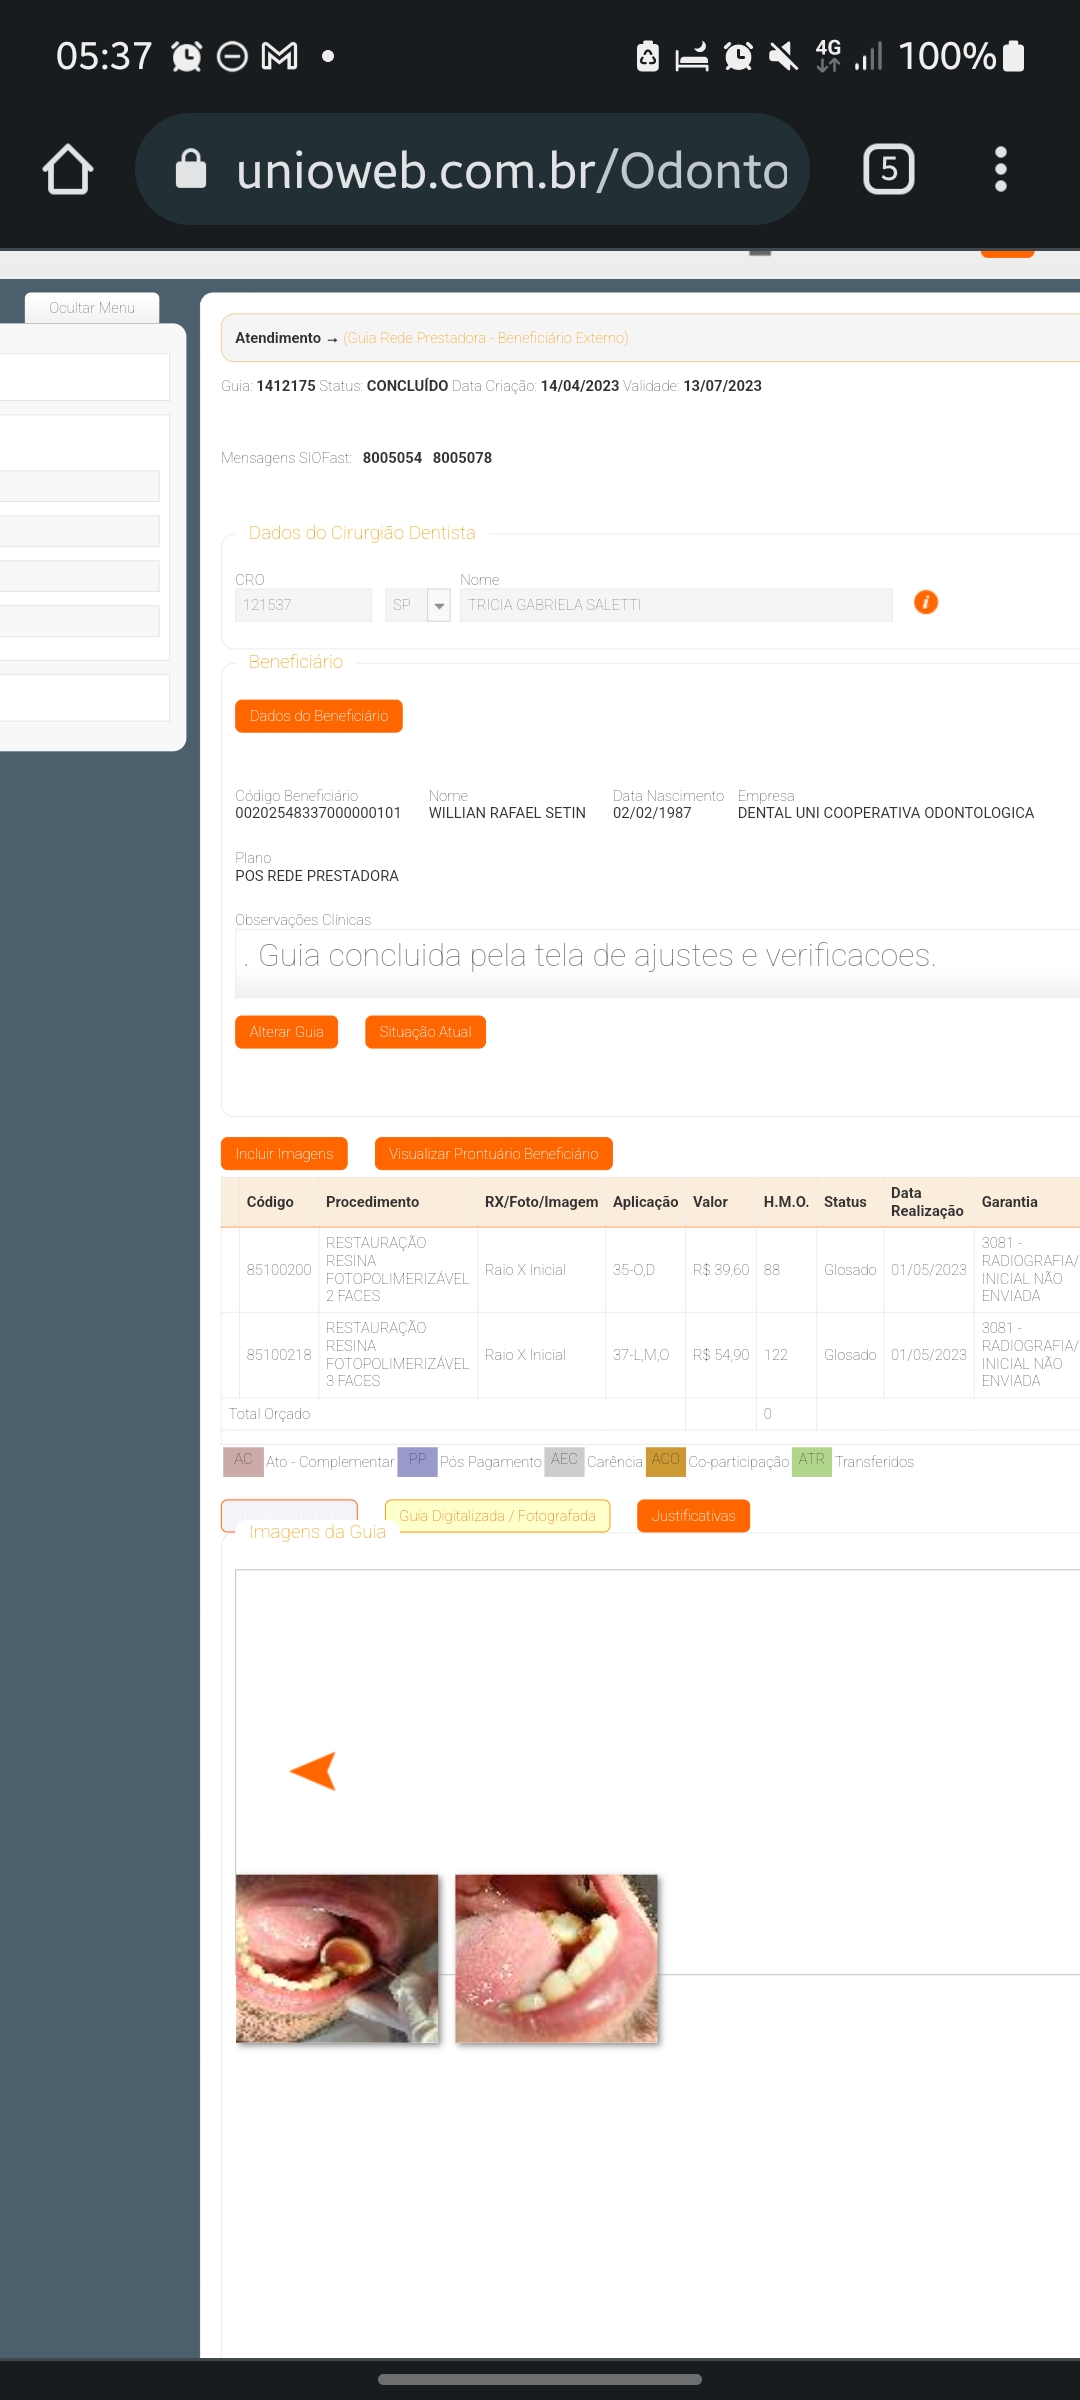This screenshot has width=1080, height=2400.
Task: Click the CRO number input field
Action: [303, 605]
